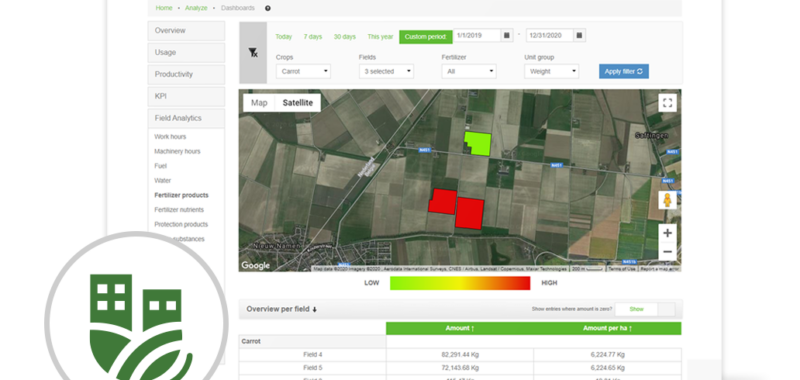Screen dimensions: 800x380
Task: Open the Productivity sidebar tab
Action: pyautogui.click(x=186, y=74)
